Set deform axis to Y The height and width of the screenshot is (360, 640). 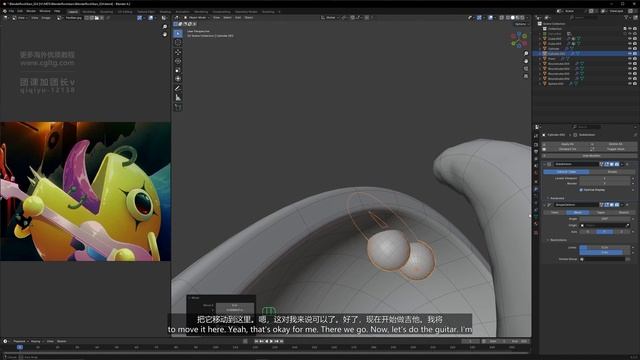point(604,232)
